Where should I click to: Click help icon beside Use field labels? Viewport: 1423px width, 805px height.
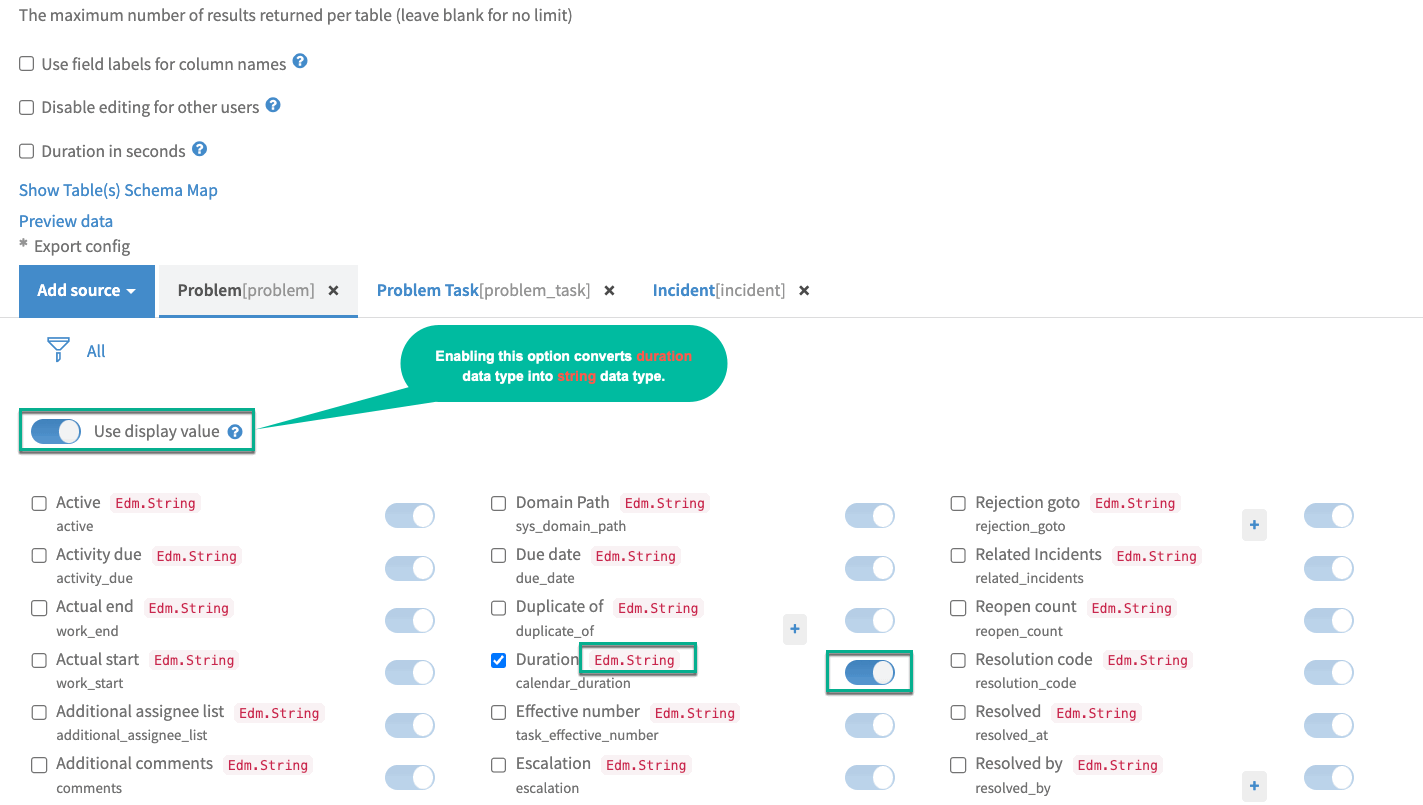coord(300,62)
